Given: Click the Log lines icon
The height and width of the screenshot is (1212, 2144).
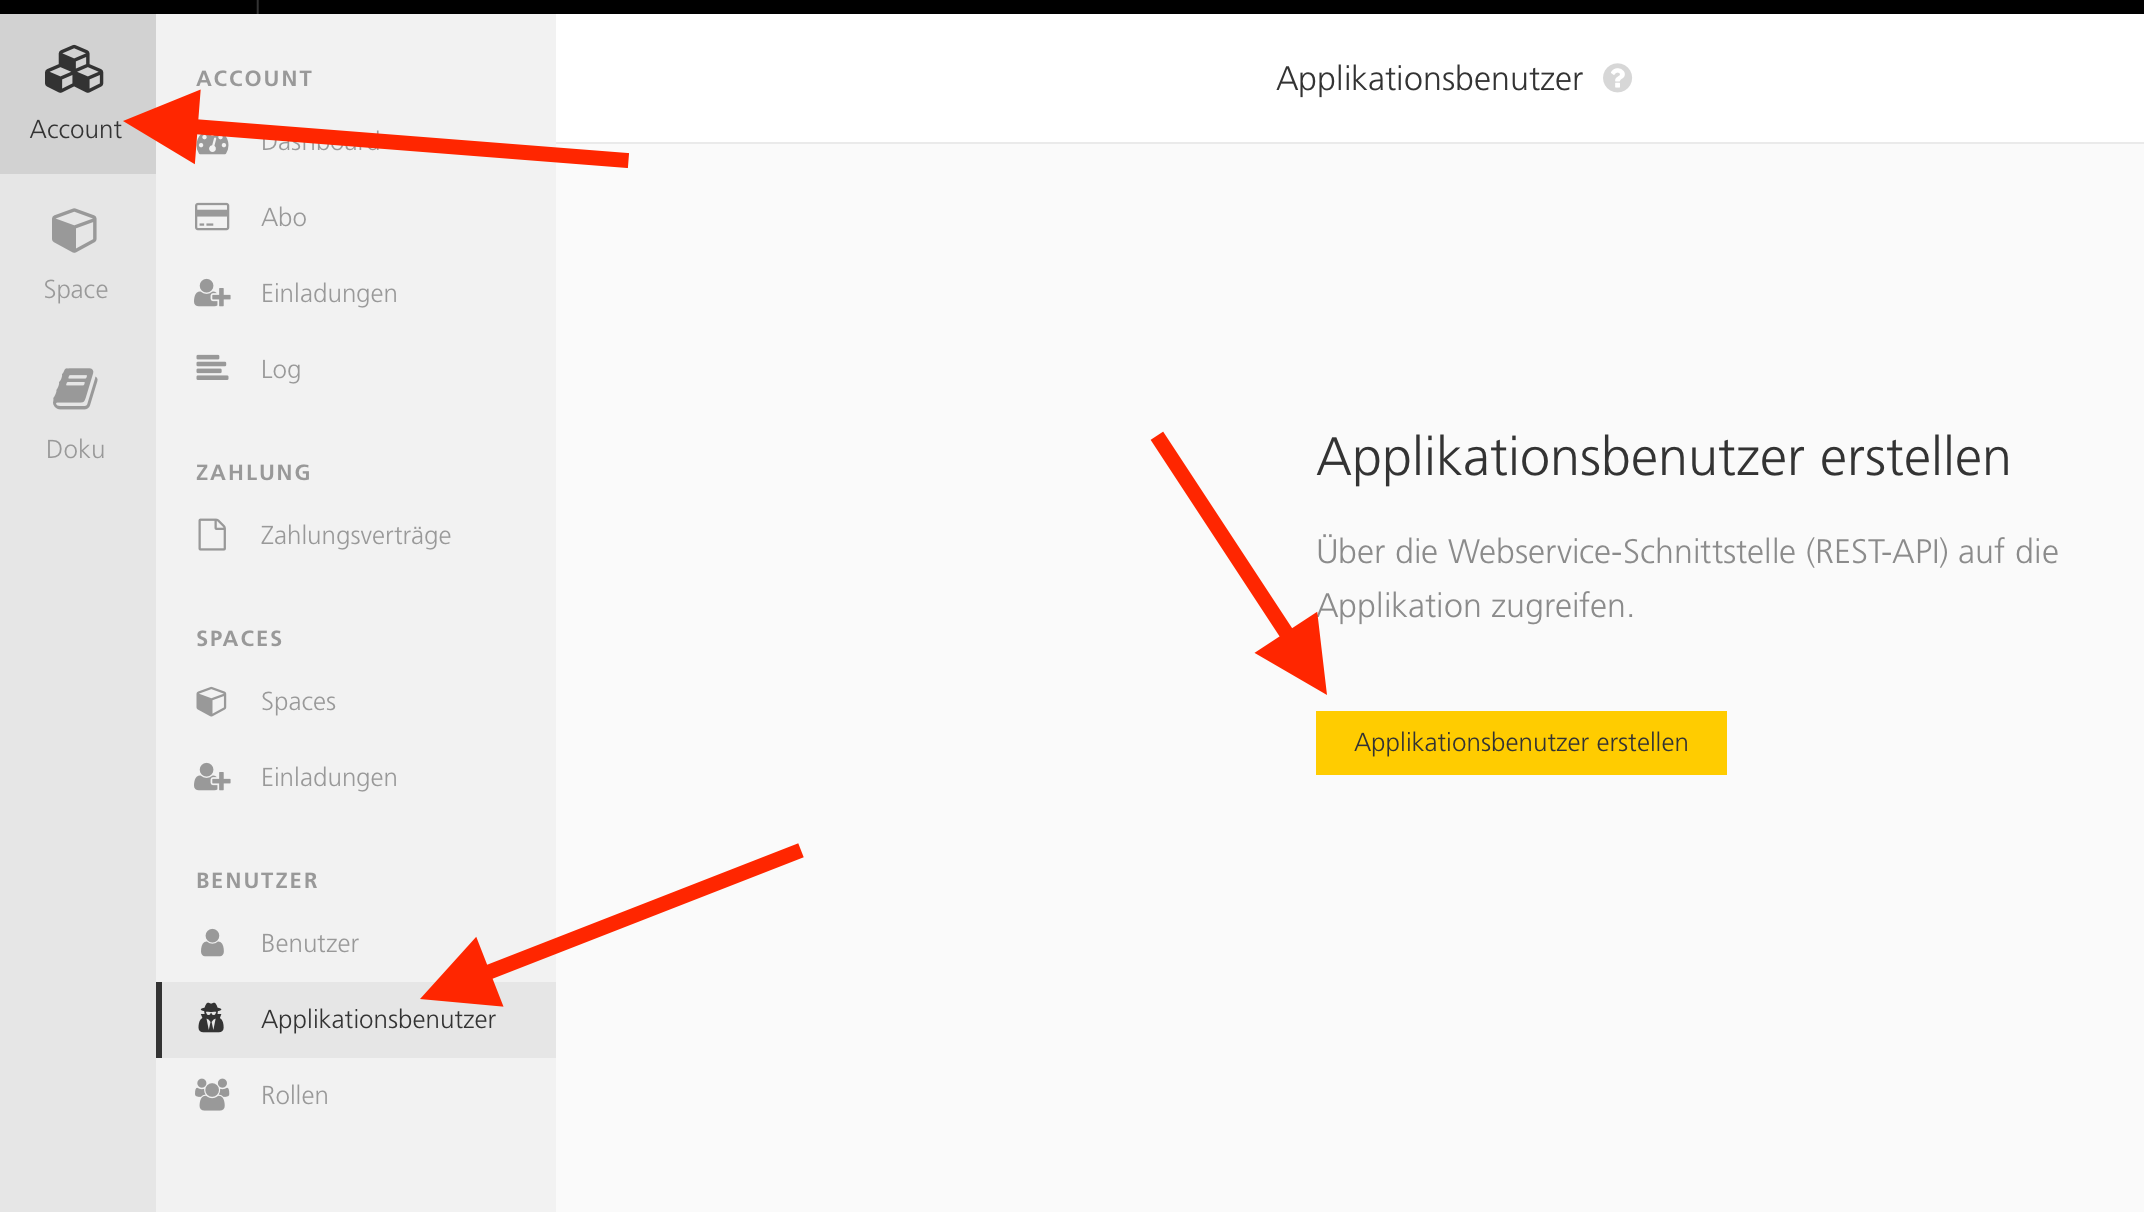Looking at the screenshot, I should point(212,369).
